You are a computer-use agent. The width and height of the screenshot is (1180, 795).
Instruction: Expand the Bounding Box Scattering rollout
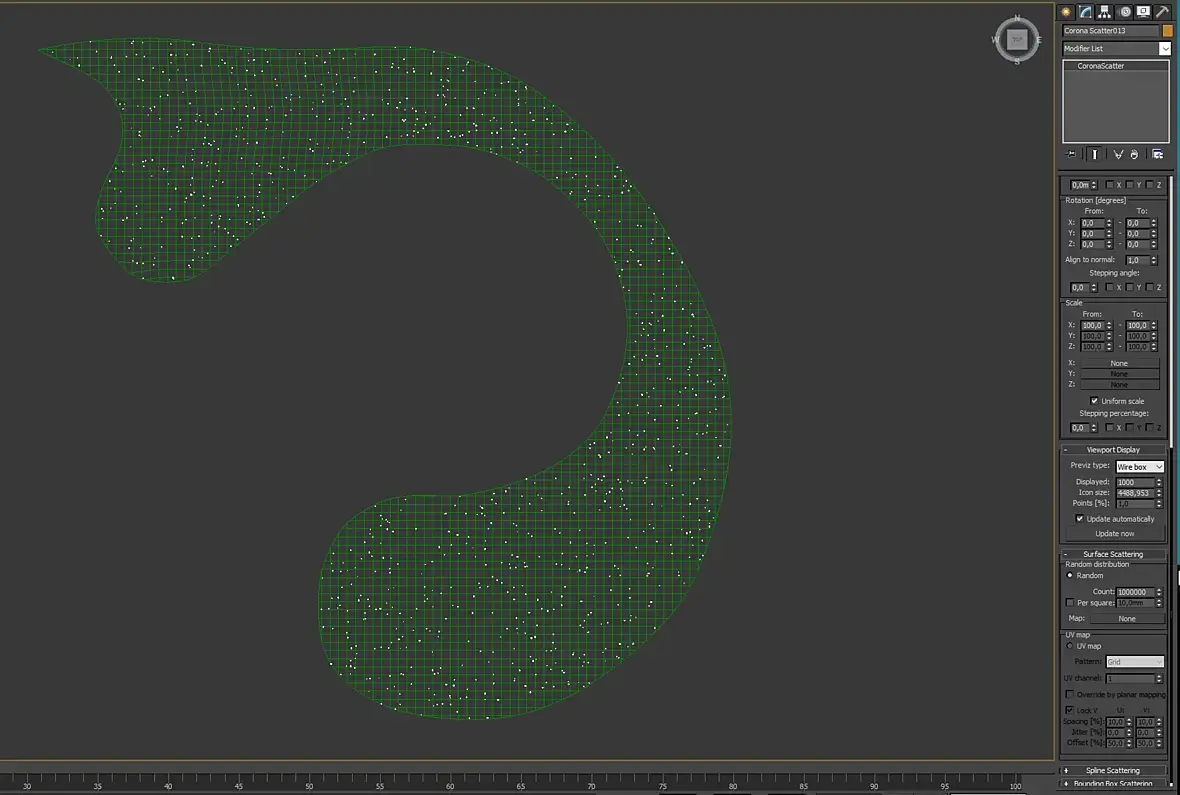pos(1113,784)
